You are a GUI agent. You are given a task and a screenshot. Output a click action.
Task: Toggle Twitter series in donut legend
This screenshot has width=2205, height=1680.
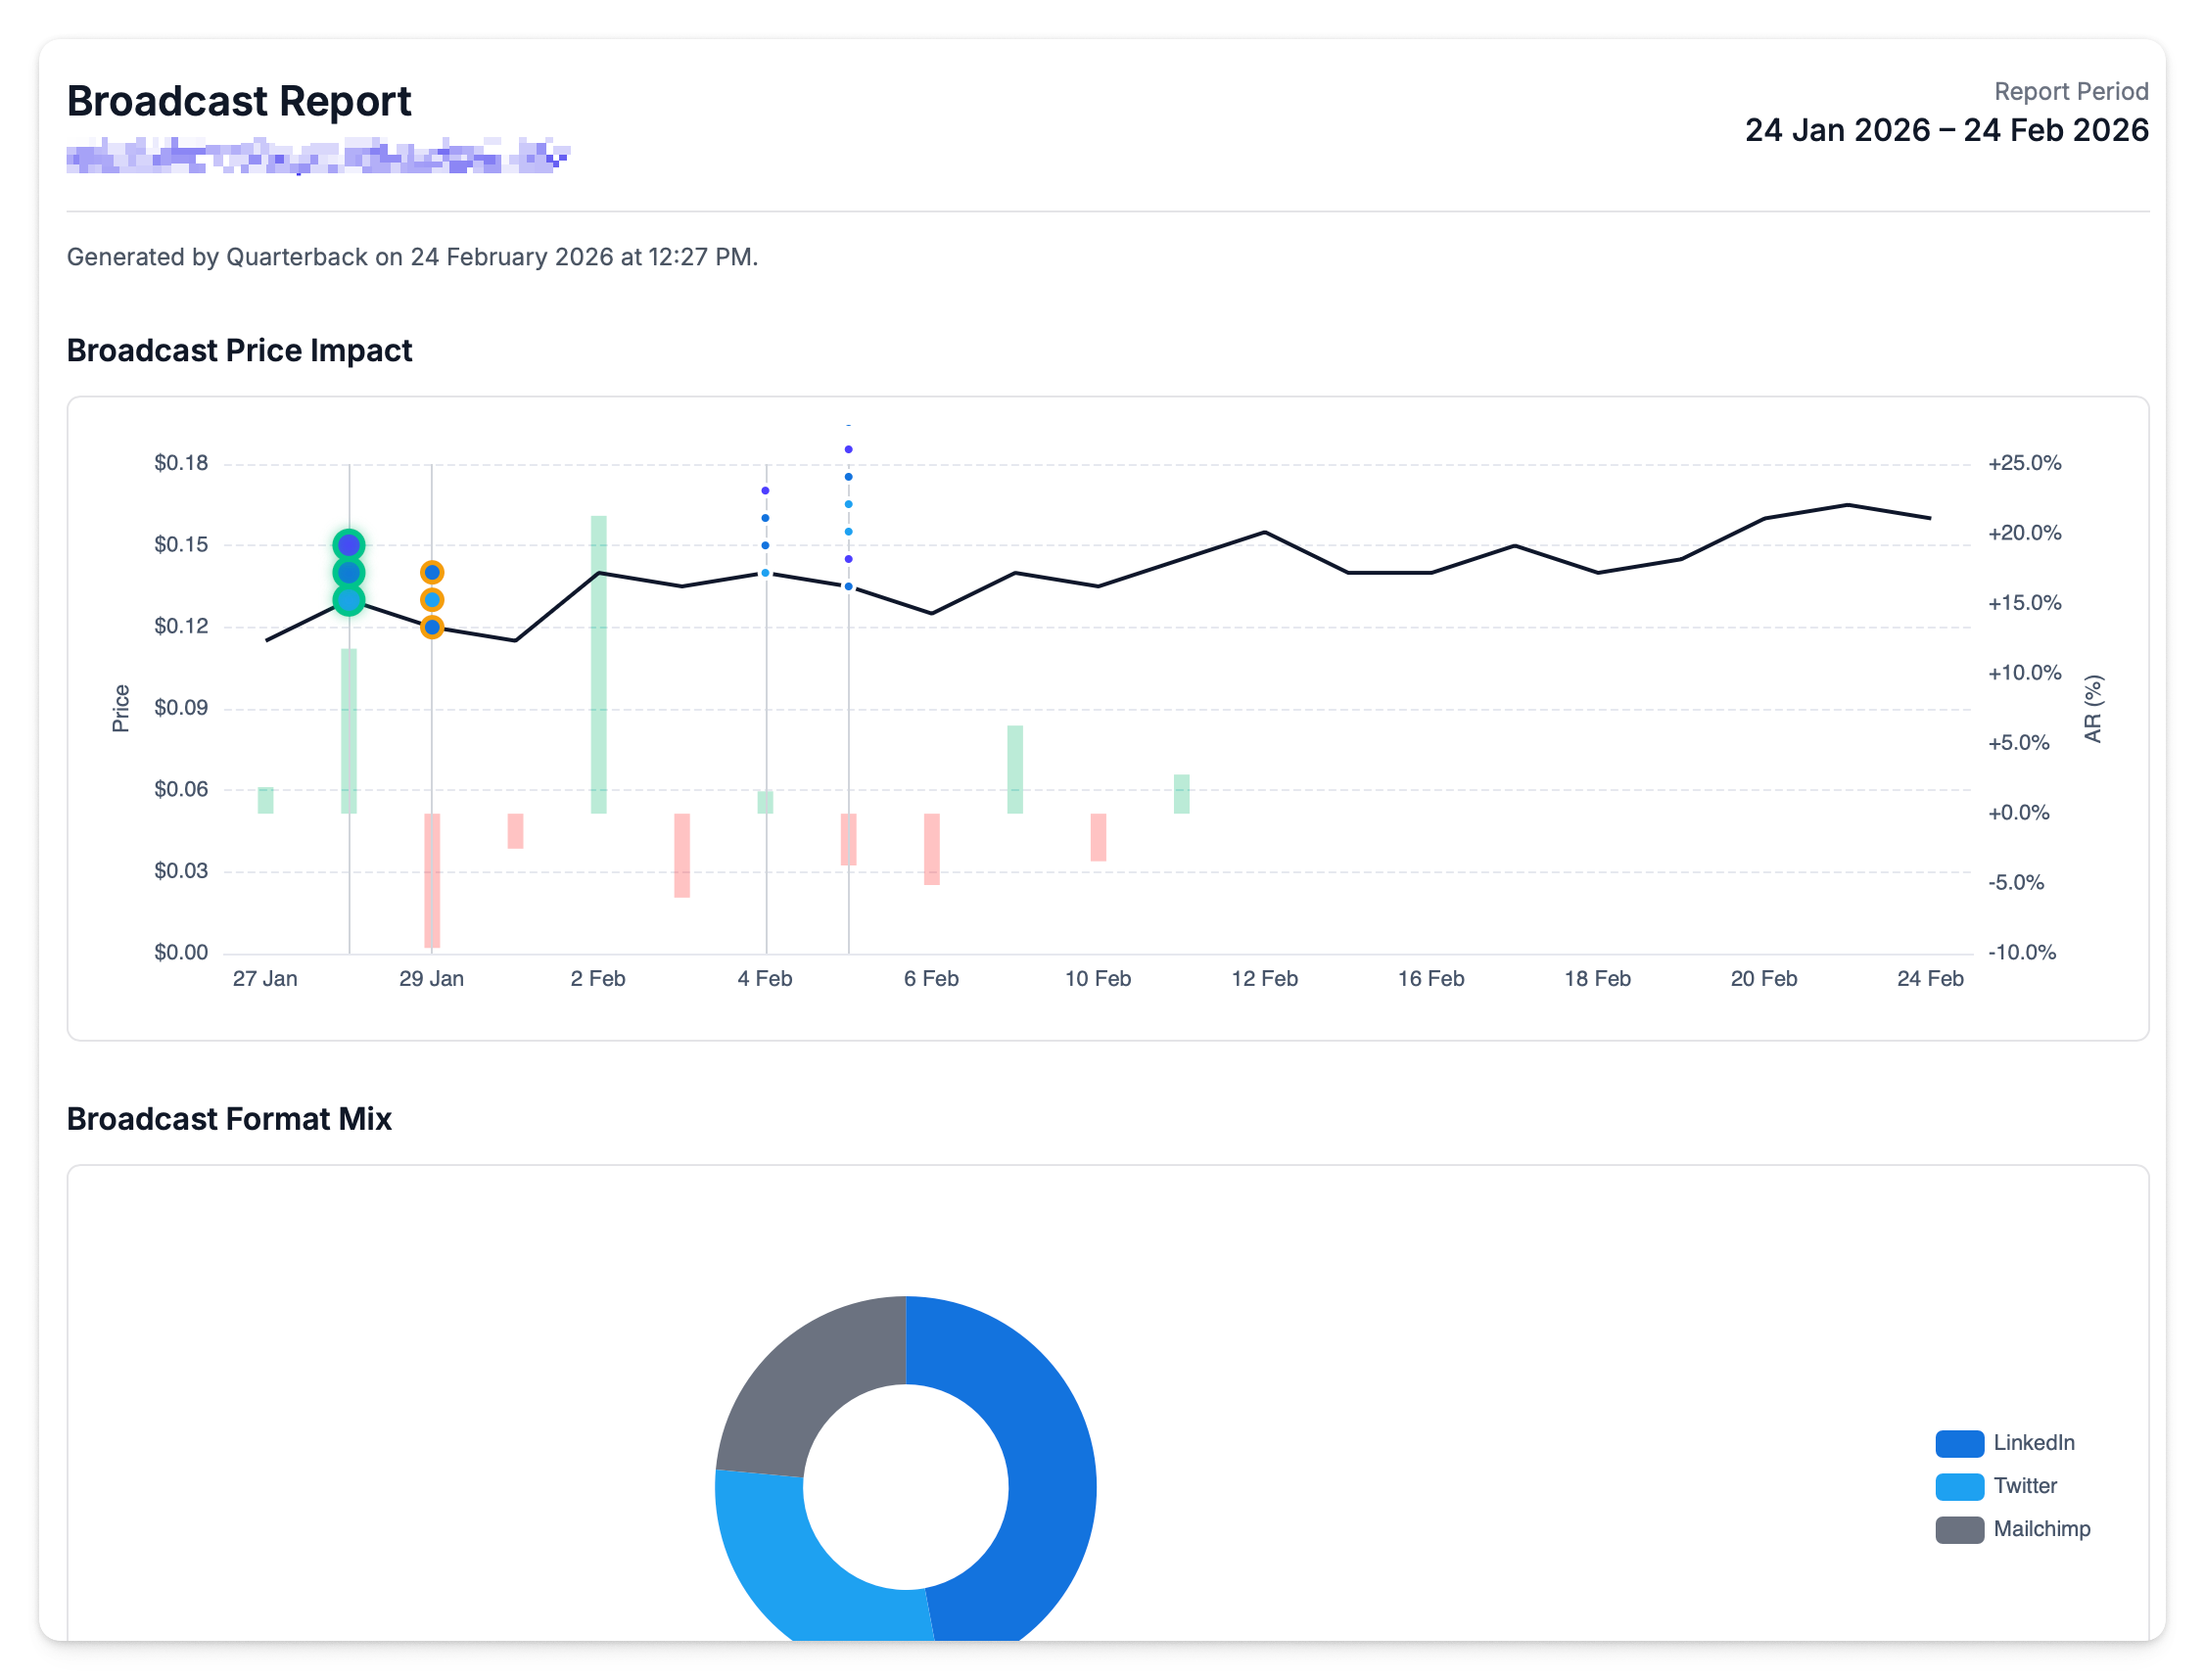coord(2024,1486)
